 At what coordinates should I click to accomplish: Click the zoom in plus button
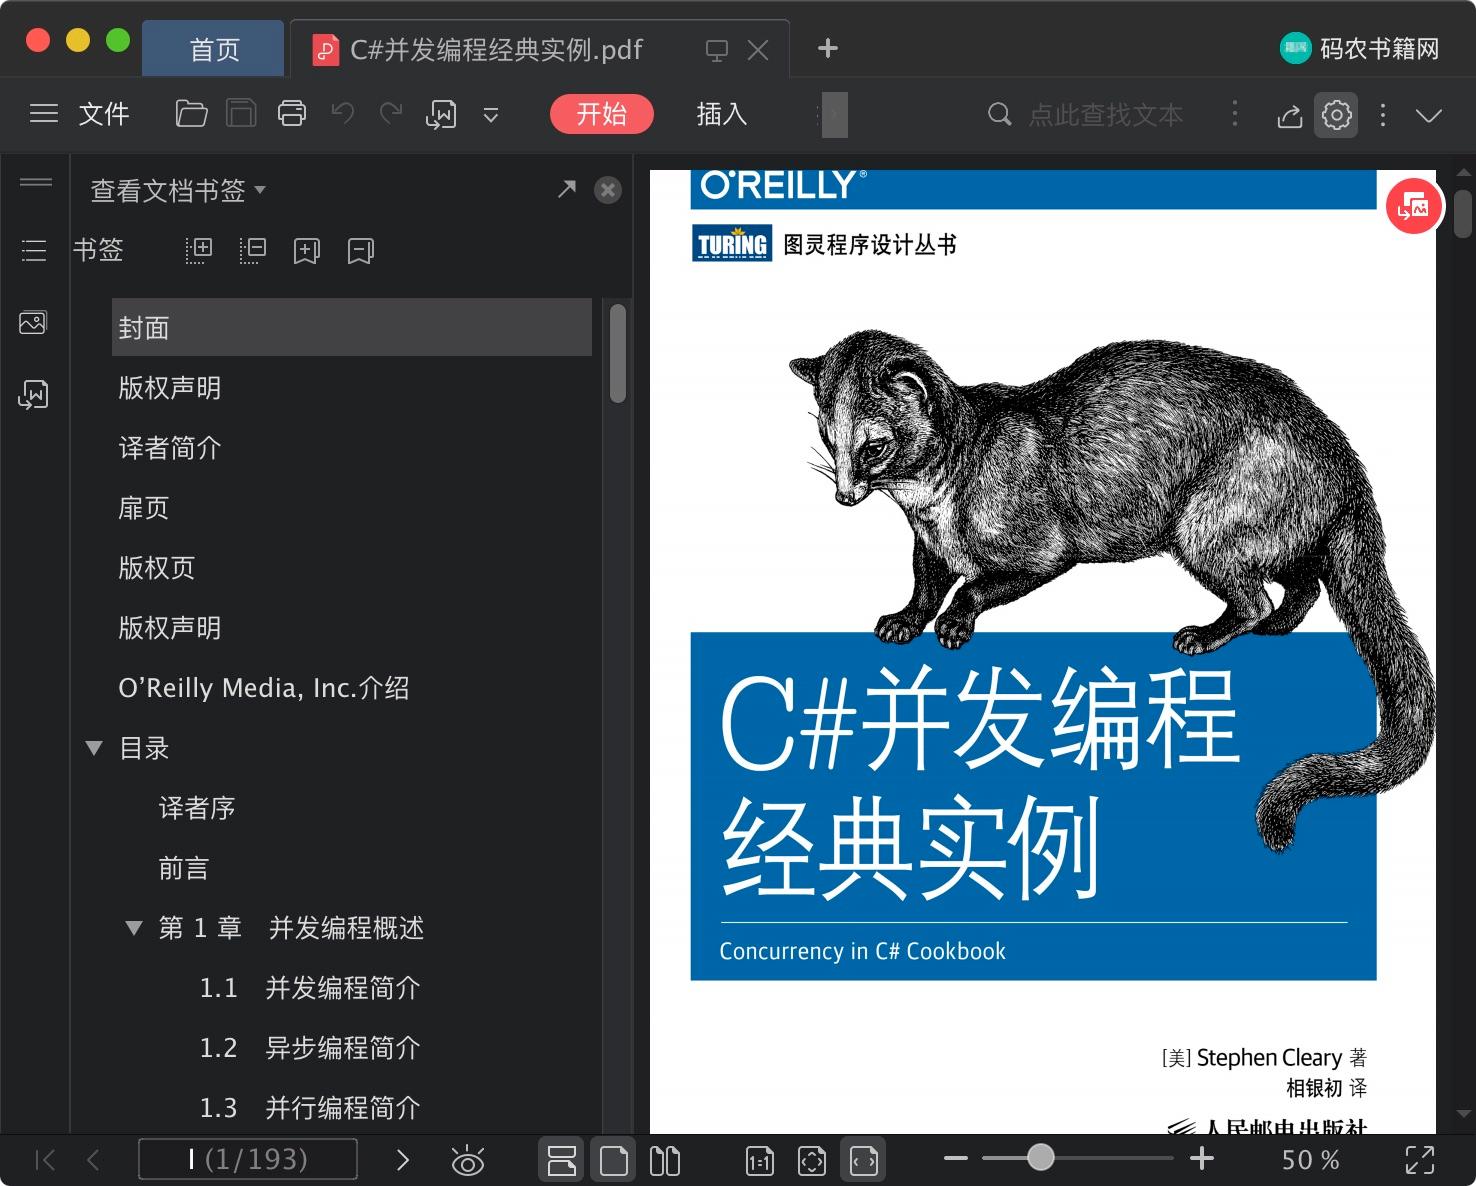point(1202,1159)
